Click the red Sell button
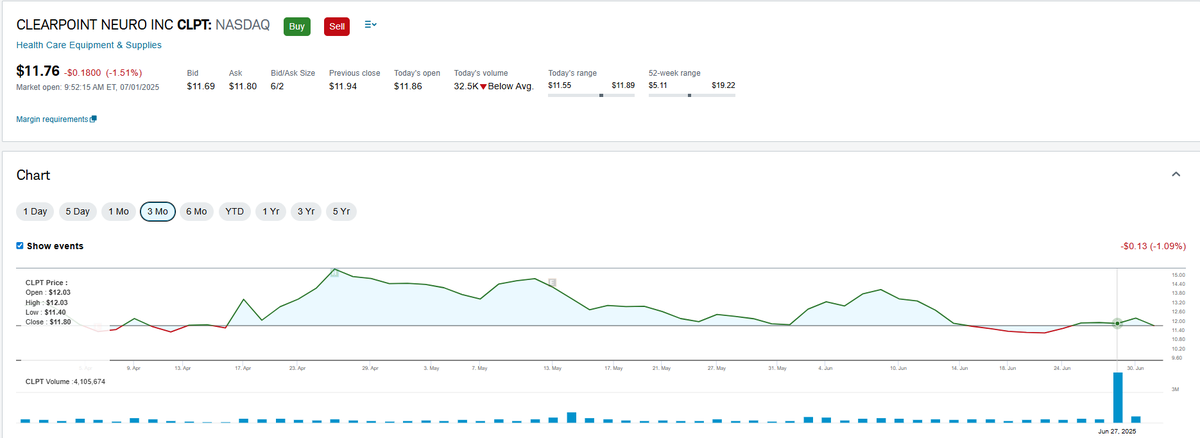1200x438 pixels. click(336, 26)
